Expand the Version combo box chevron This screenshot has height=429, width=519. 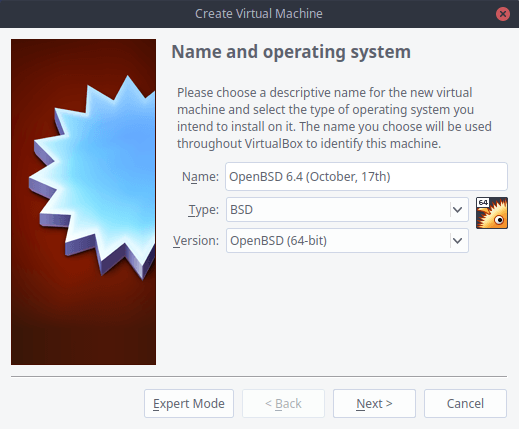(458, 240)
